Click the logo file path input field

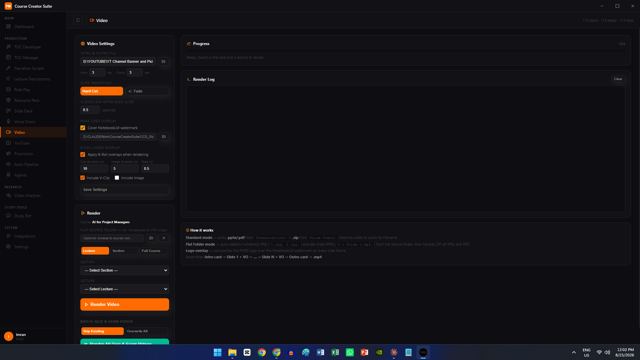[x=119, y=137]
